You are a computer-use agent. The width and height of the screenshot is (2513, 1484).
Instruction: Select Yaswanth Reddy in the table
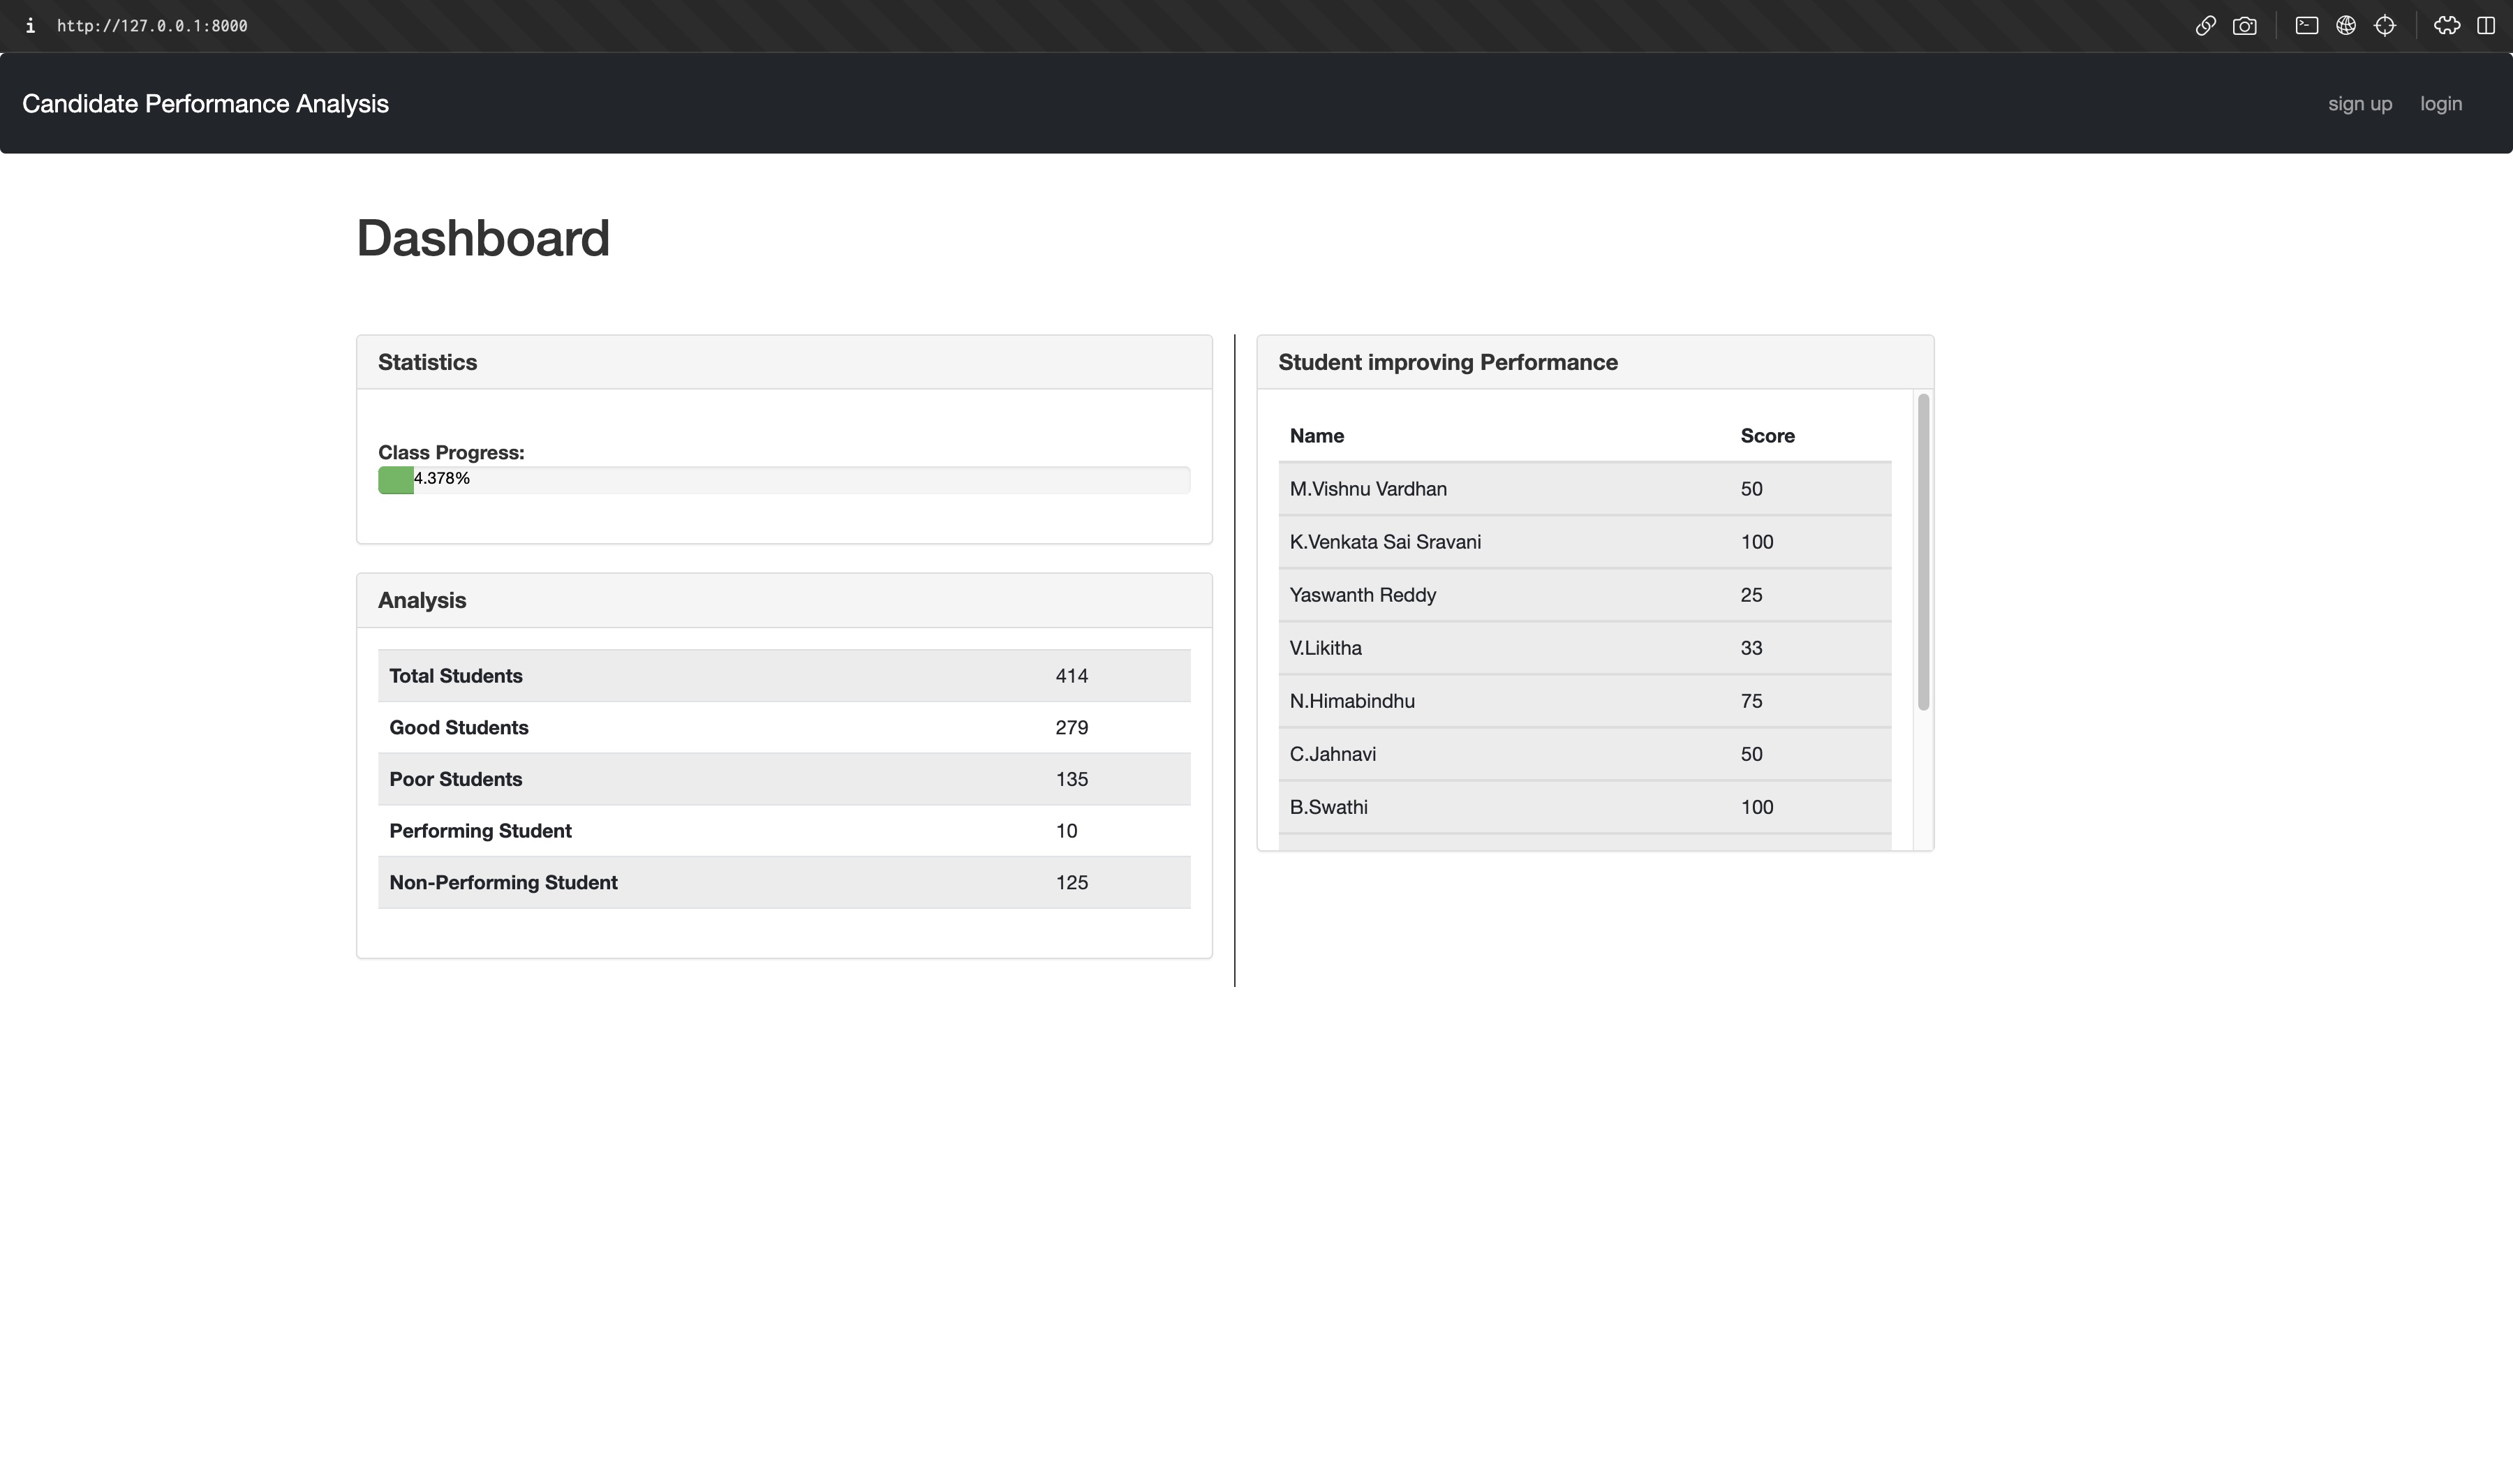1362,595
